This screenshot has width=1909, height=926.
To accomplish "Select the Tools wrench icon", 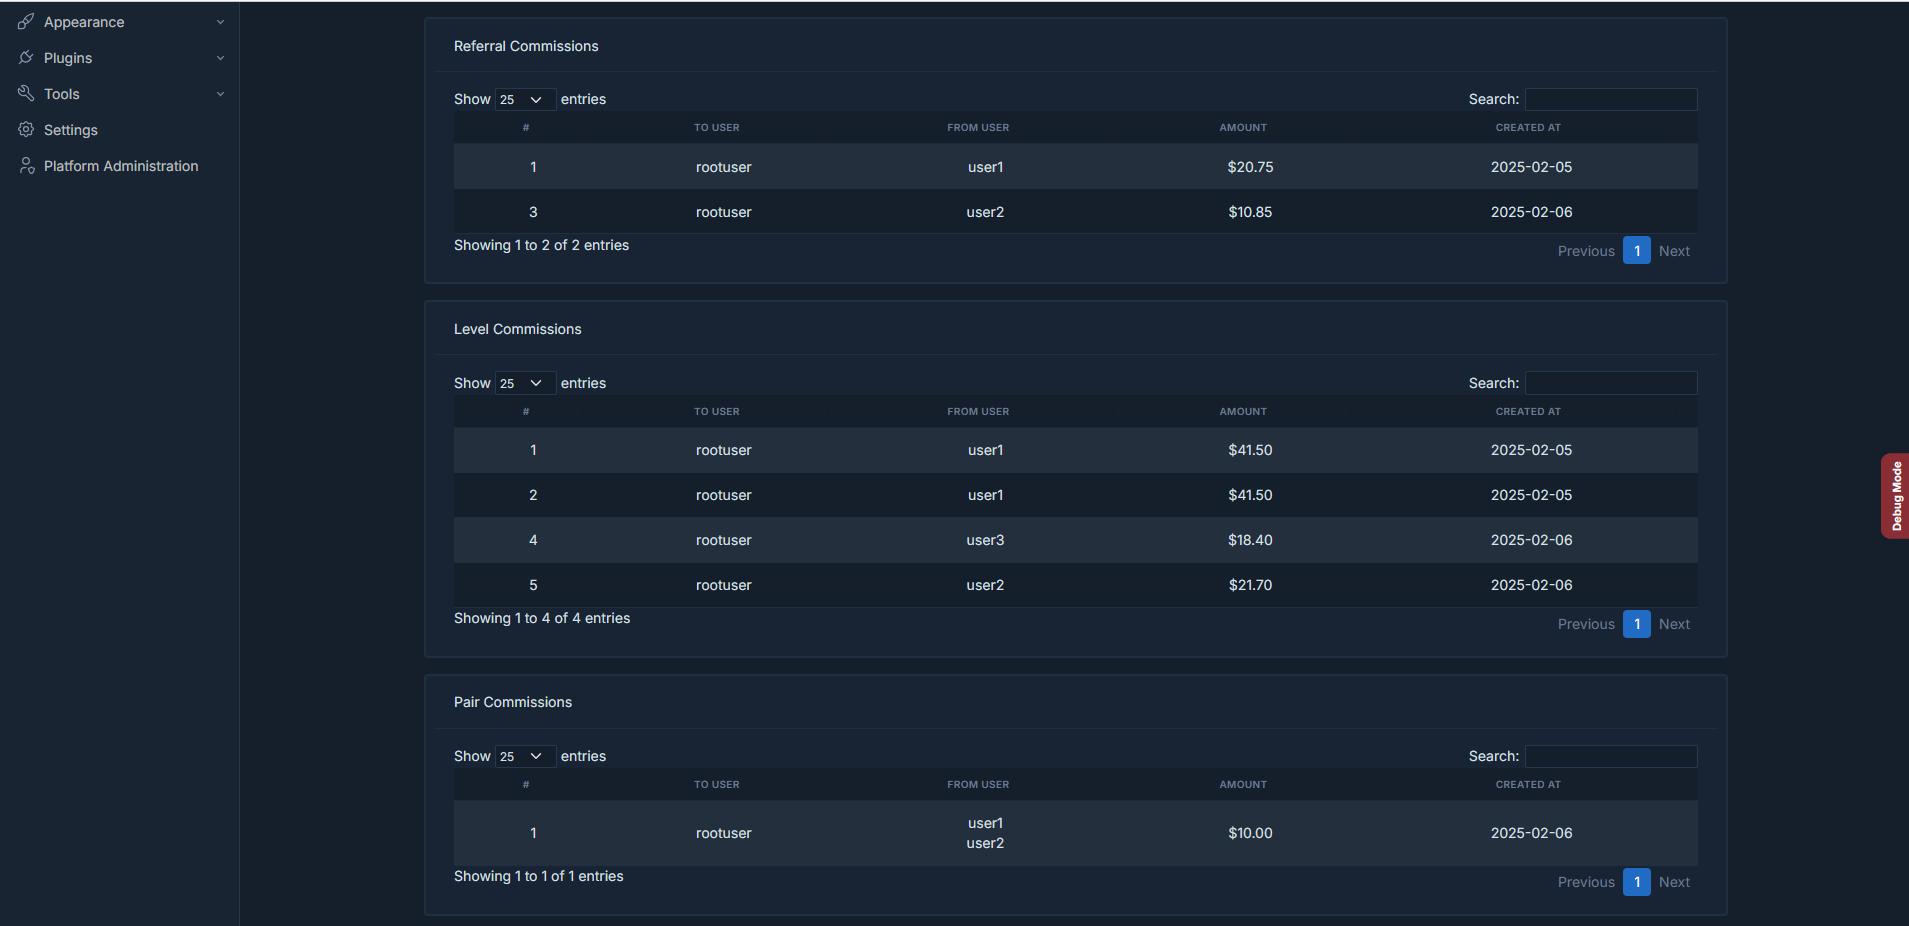I will click(x=26, y=93).
